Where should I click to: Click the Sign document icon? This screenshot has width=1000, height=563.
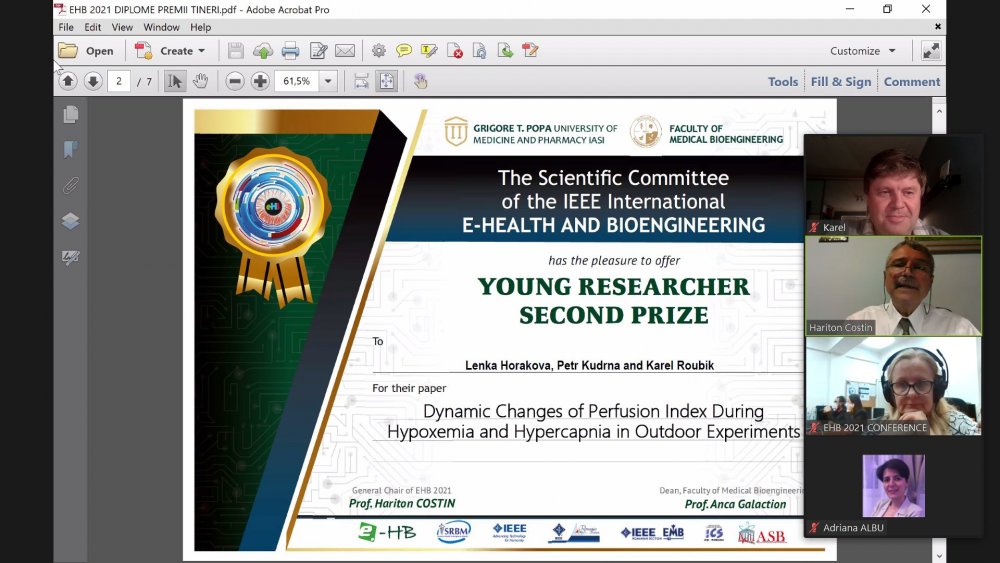click(x=530, y=50)
